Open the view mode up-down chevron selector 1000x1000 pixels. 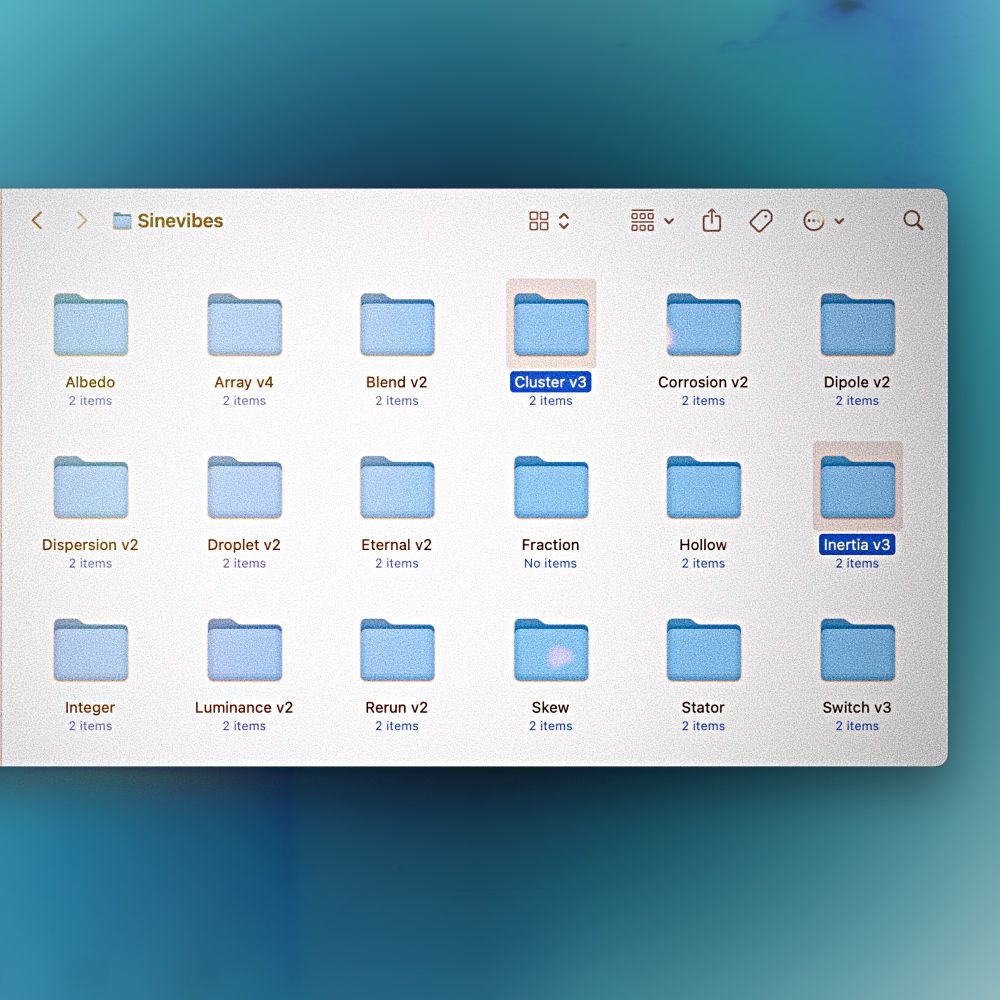(564, 221)
